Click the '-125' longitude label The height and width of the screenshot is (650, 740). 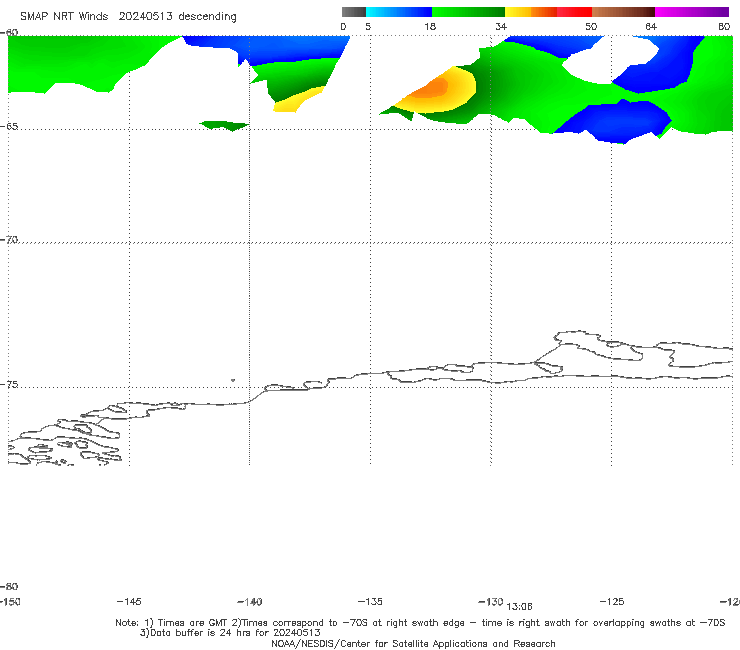[612, 601]
